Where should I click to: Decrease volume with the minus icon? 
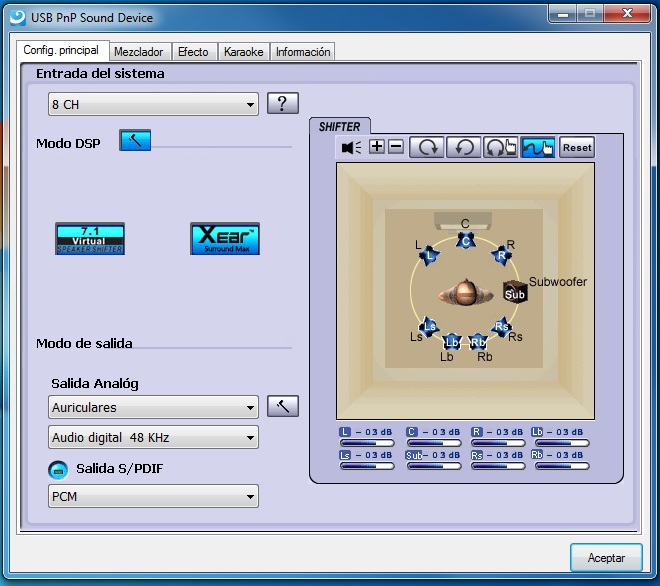coord(396,146)
